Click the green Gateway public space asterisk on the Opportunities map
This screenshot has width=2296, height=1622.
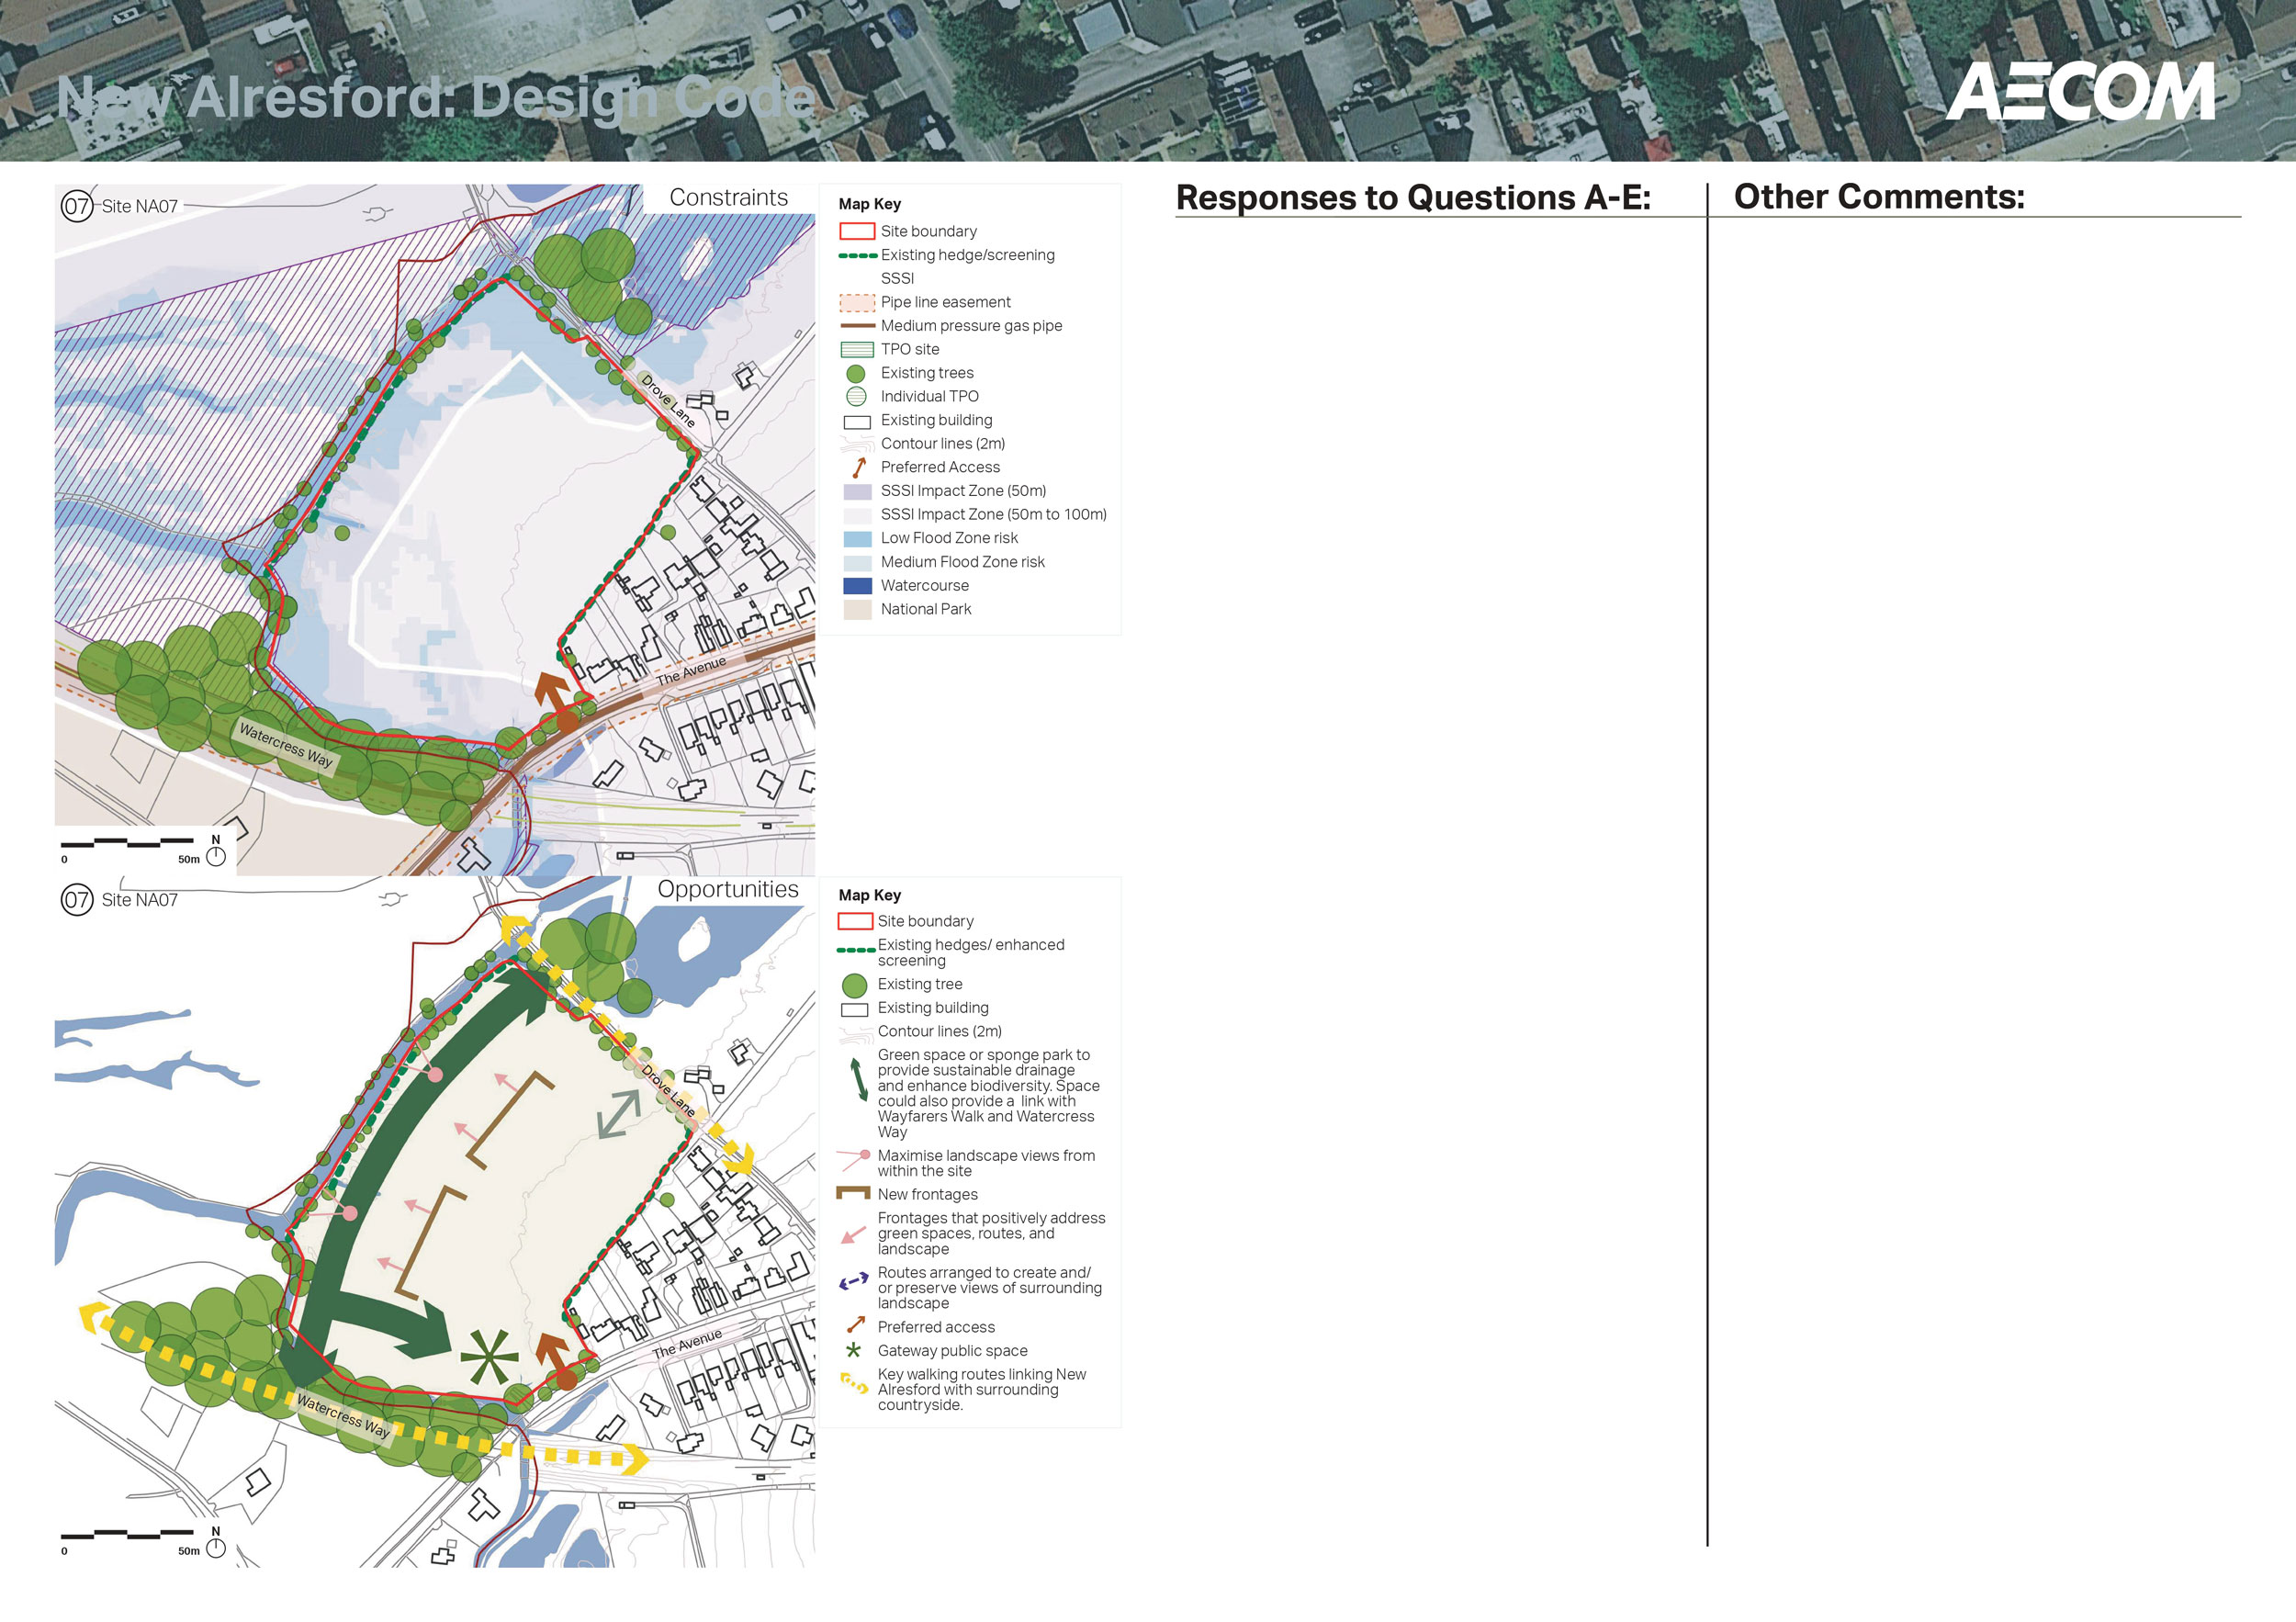489,1357
